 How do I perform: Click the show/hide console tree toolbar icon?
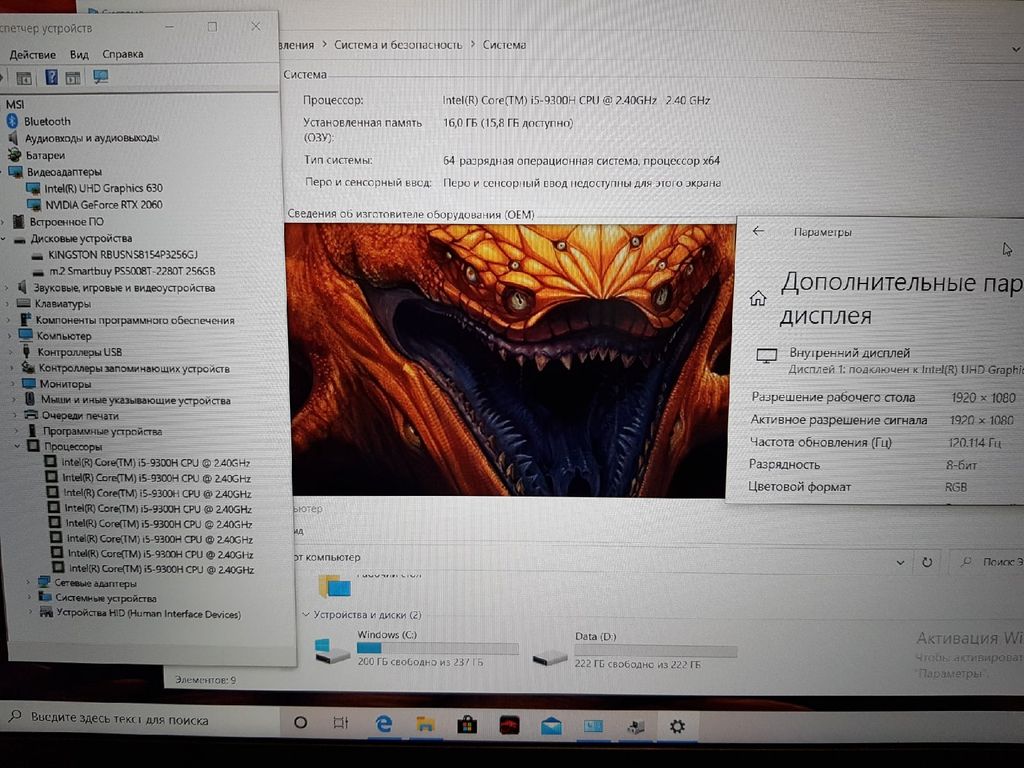24,78
